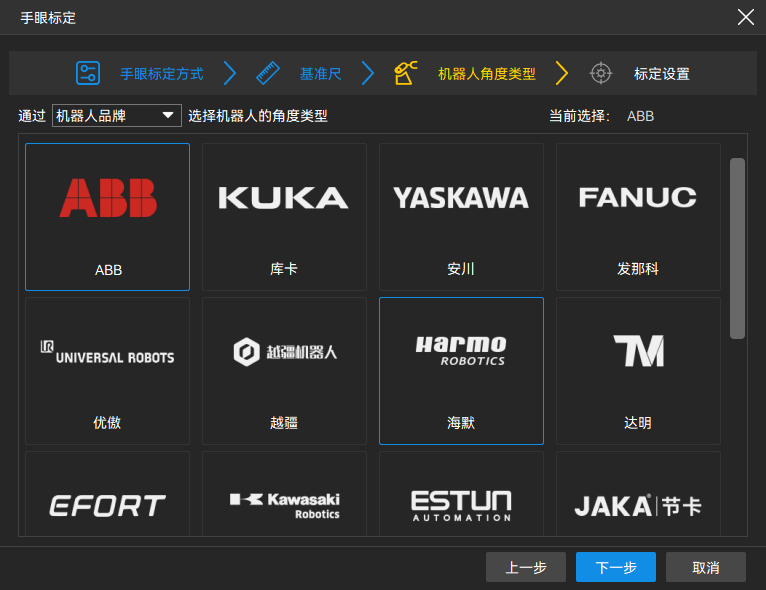Select the FANUC brand tile

638,216
